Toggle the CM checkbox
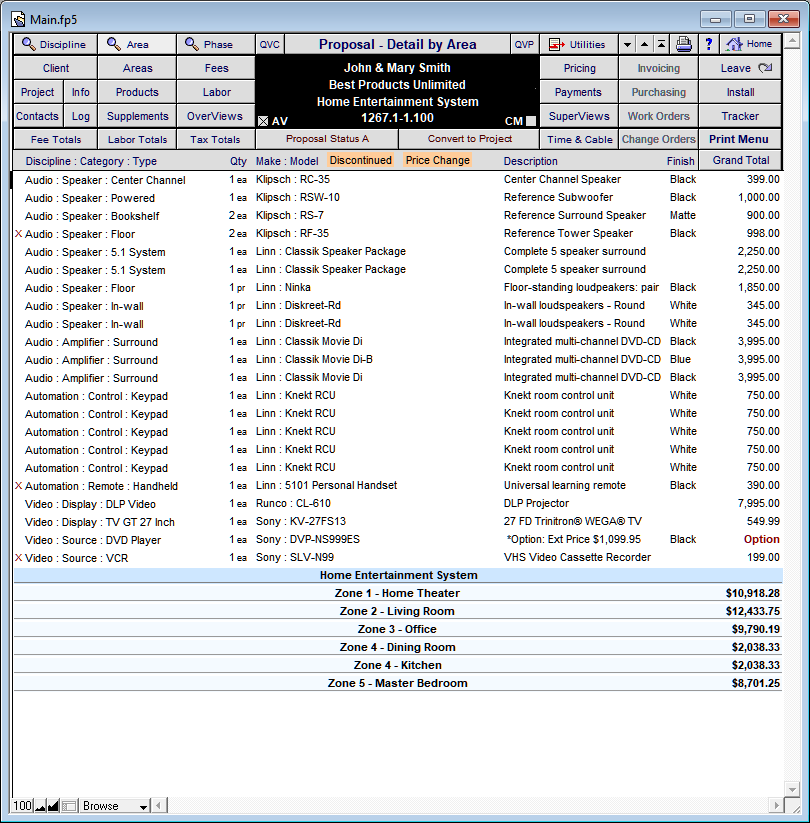Viewport: 810px width, 823px height. point(531,121)
